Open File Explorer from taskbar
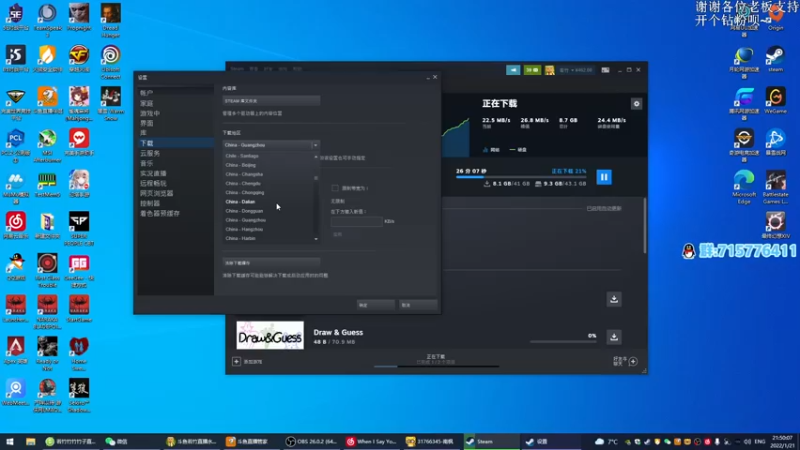Viewport: 800px width, 450px height. [x=31, y=442]
